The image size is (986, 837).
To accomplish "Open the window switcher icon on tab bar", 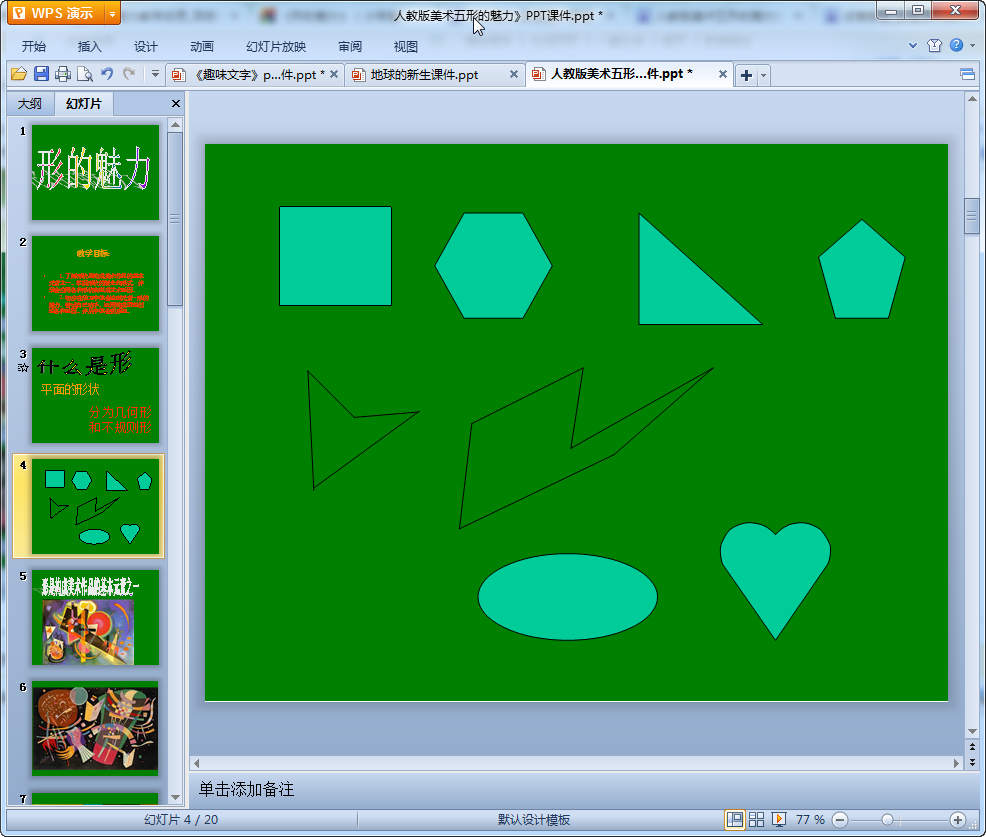I will click(967, 75).
